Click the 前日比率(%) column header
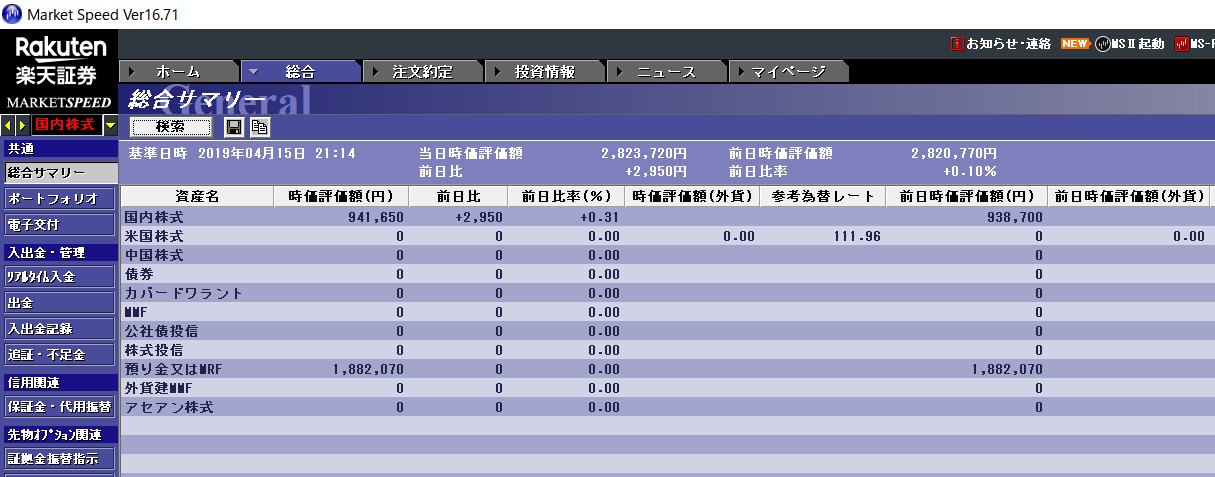 click(566, 196)
